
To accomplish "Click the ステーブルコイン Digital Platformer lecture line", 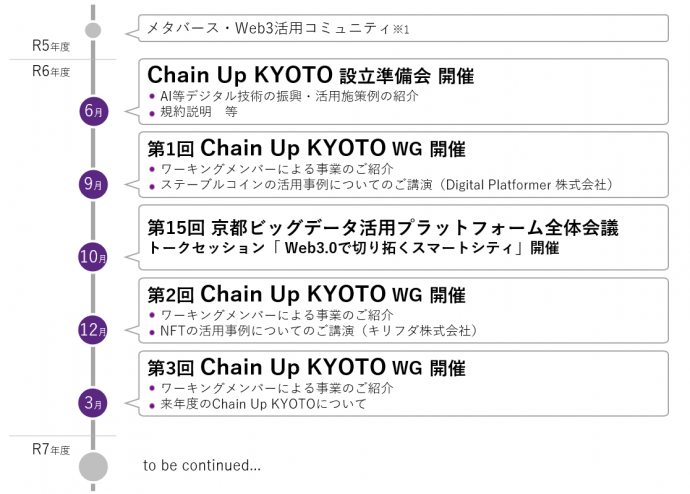I will point(385,184).
